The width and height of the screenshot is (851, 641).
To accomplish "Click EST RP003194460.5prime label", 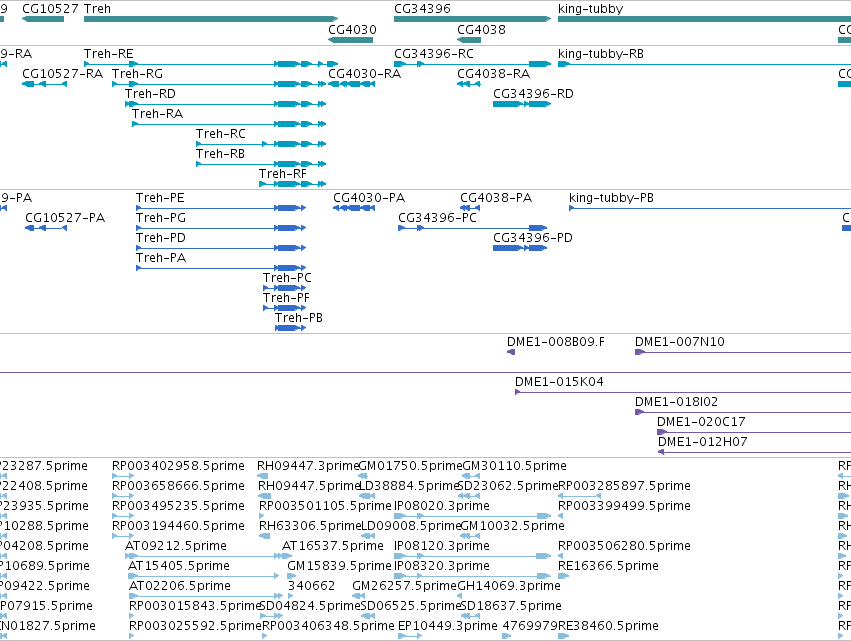I will tap(178, 526).
